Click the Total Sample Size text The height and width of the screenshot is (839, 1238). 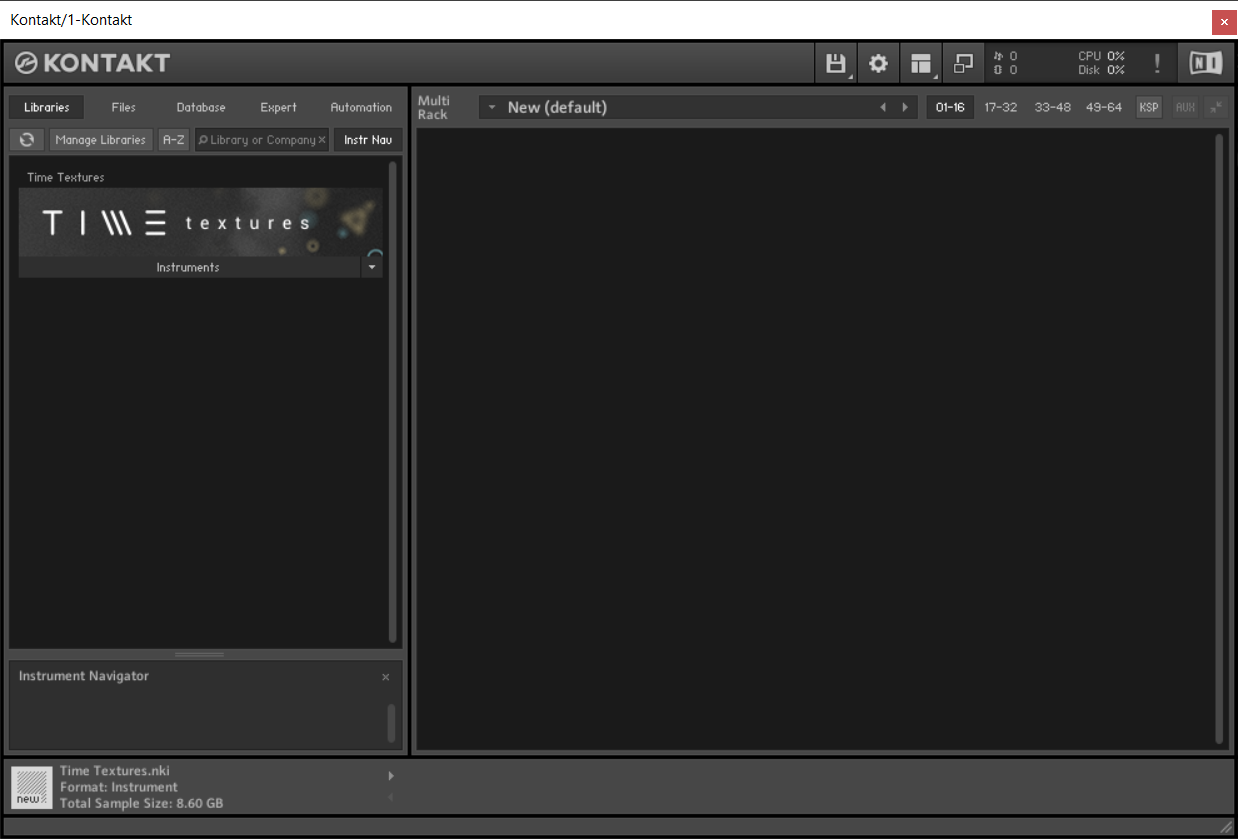(141, 803)
